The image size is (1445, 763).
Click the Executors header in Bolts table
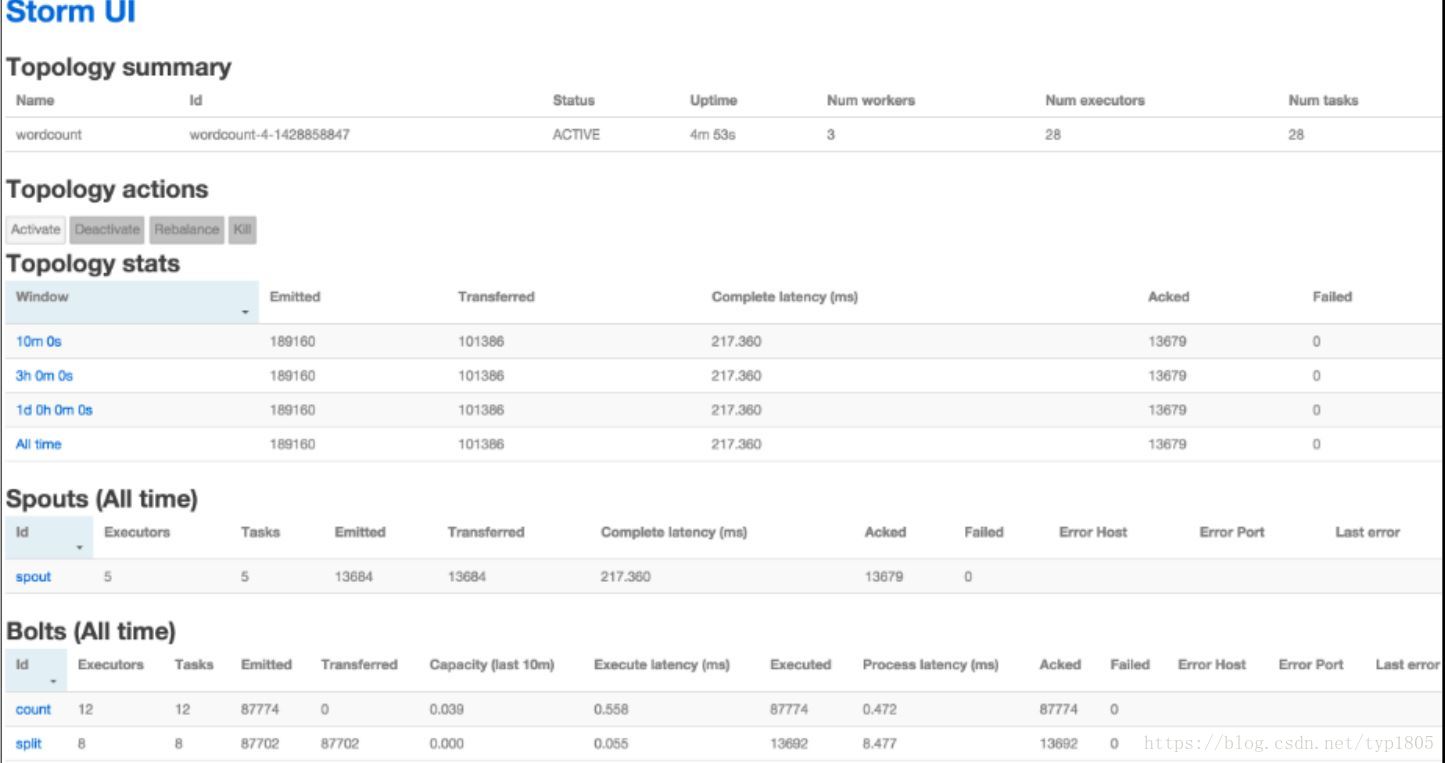[111, 664]
